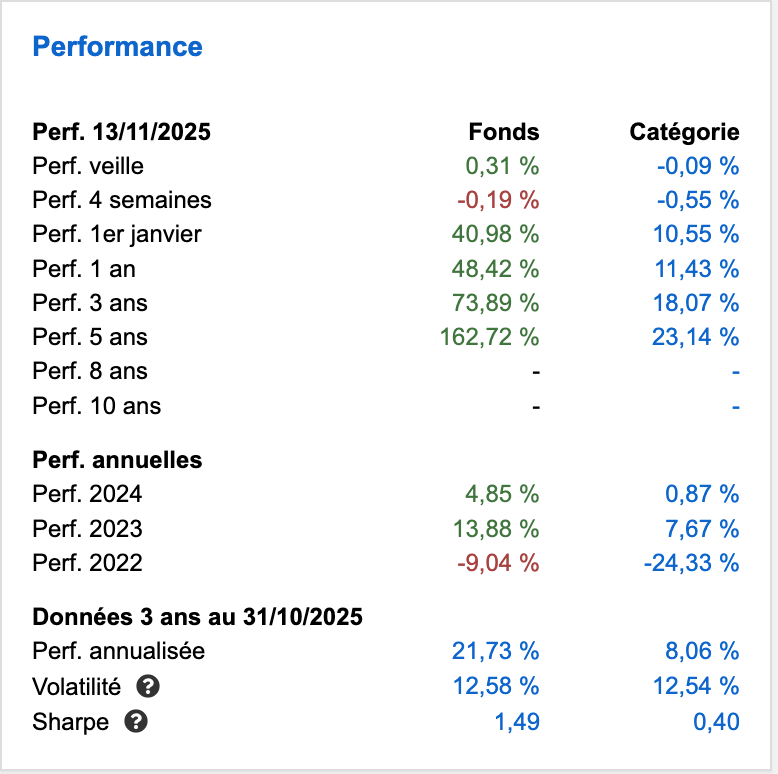778x774 pixels.
Task: Click the Sharpe help question mark icon
Action: pyautogui.click(x=137, y=721)
